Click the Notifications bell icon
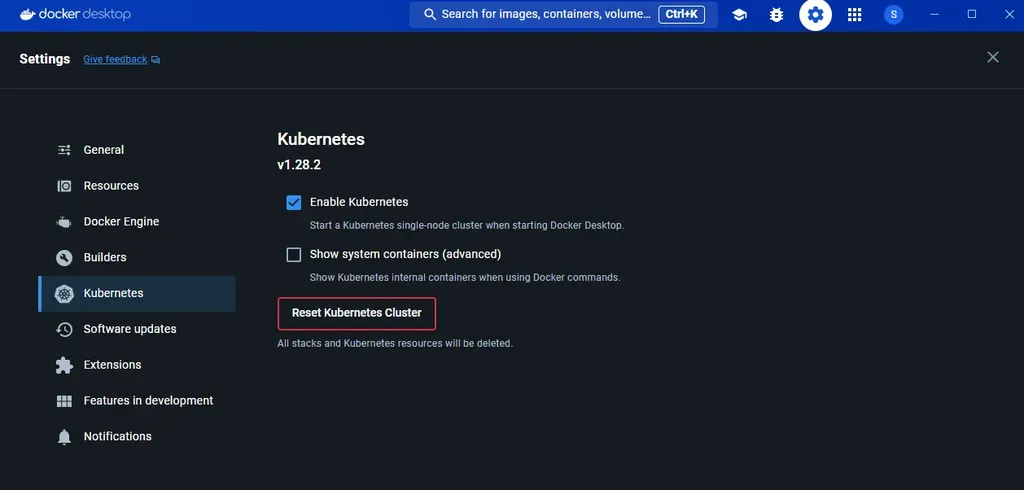Viewport: 1024px width, 490px height. (x=64, y=437)
